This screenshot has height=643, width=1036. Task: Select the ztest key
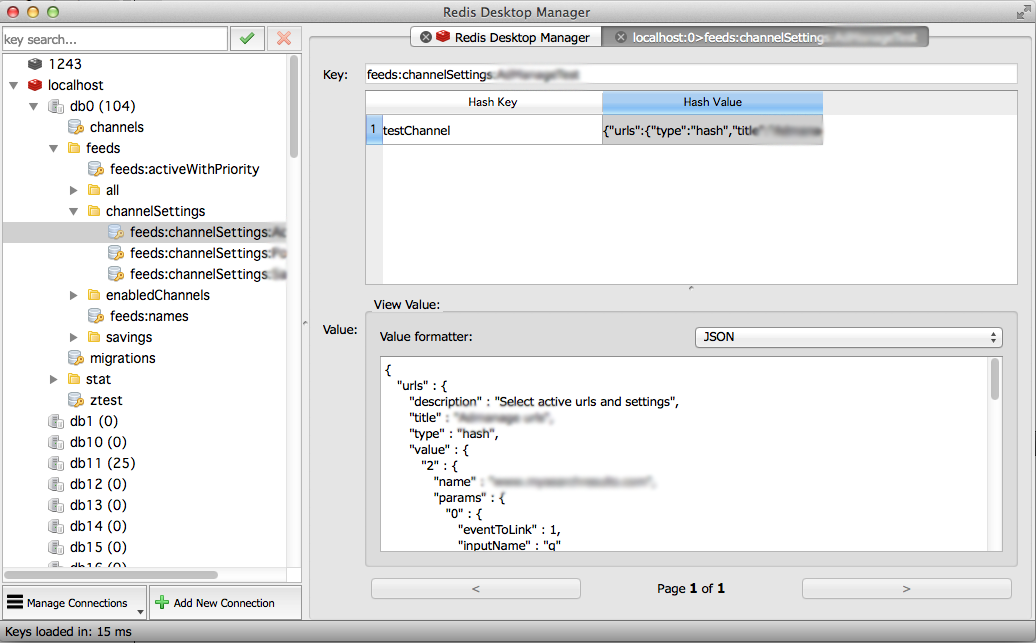(106, 400)
